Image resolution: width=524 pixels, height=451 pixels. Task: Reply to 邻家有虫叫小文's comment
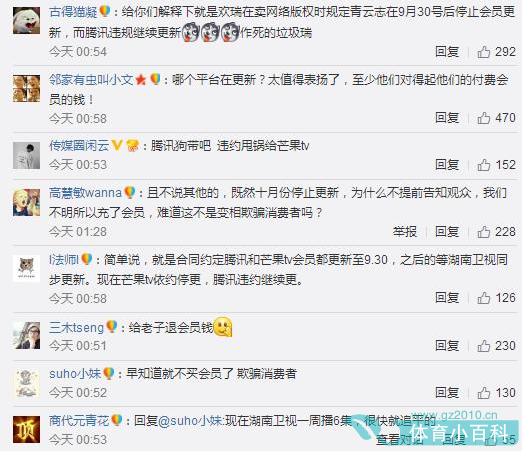(447, 118)
